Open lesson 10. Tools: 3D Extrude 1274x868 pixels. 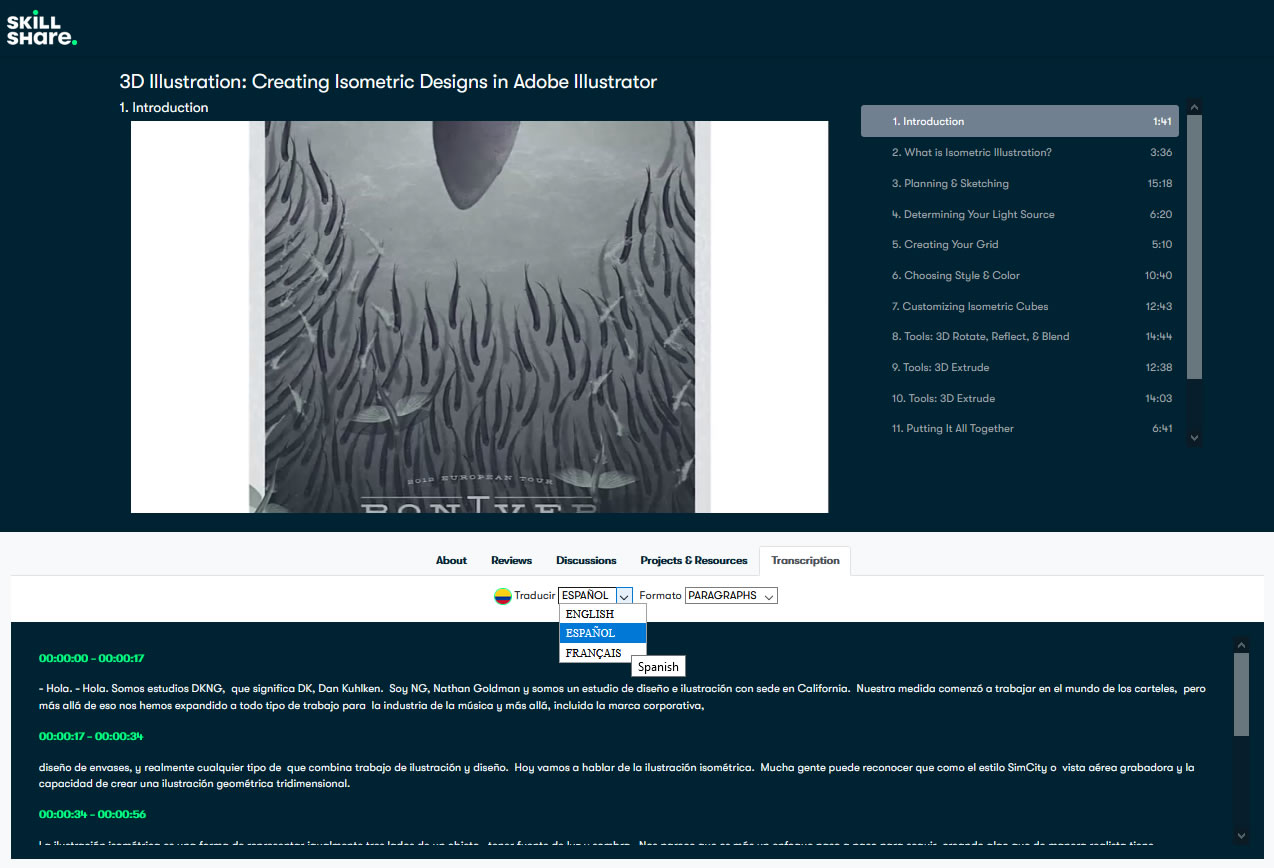pos(1020,398)
